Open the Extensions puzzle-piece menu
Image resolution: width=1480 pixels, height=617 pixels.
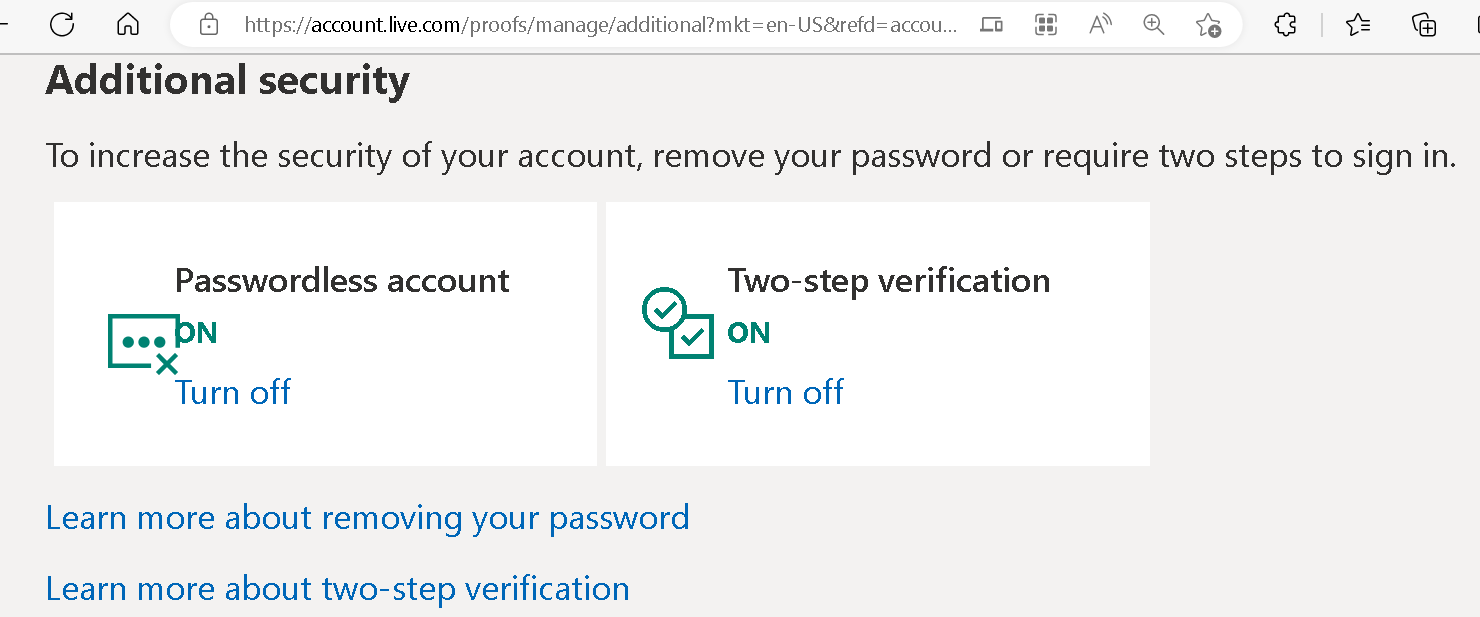click(1286, 25)
